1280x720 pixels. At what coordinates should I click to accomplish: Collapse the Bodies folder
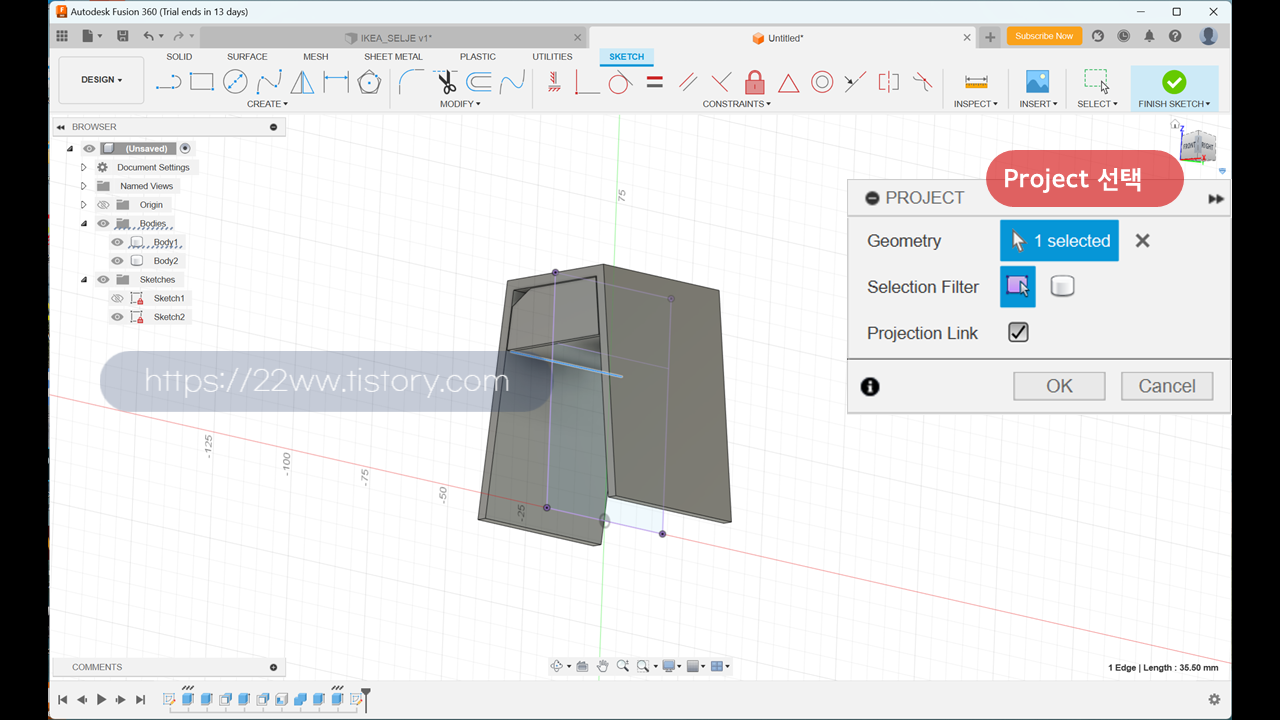pyautogui.click(x=84, y=224)
